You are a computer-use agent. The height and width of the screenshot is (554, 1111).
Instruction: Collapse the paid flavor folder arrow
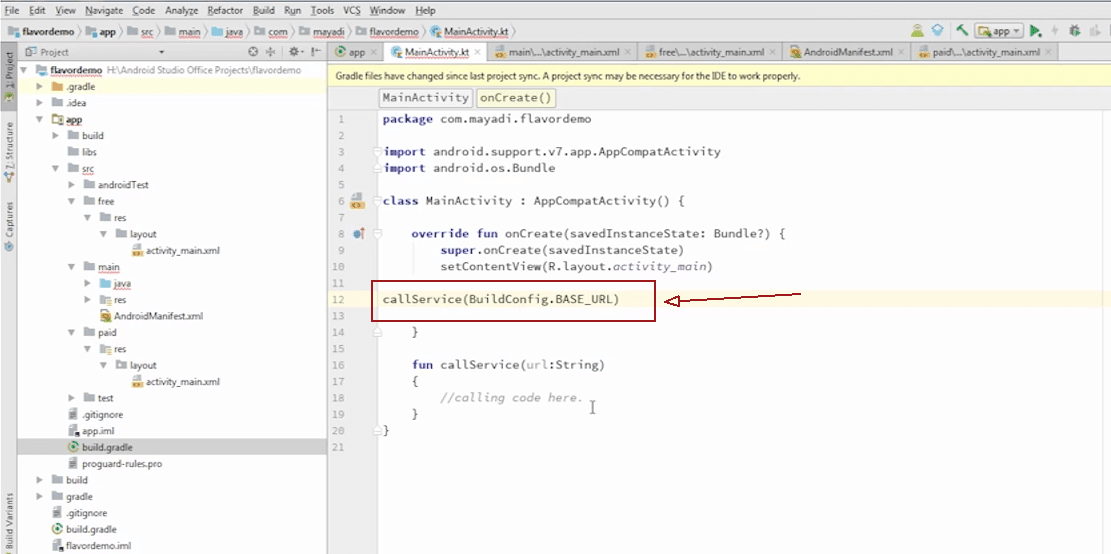pos(72,332)
